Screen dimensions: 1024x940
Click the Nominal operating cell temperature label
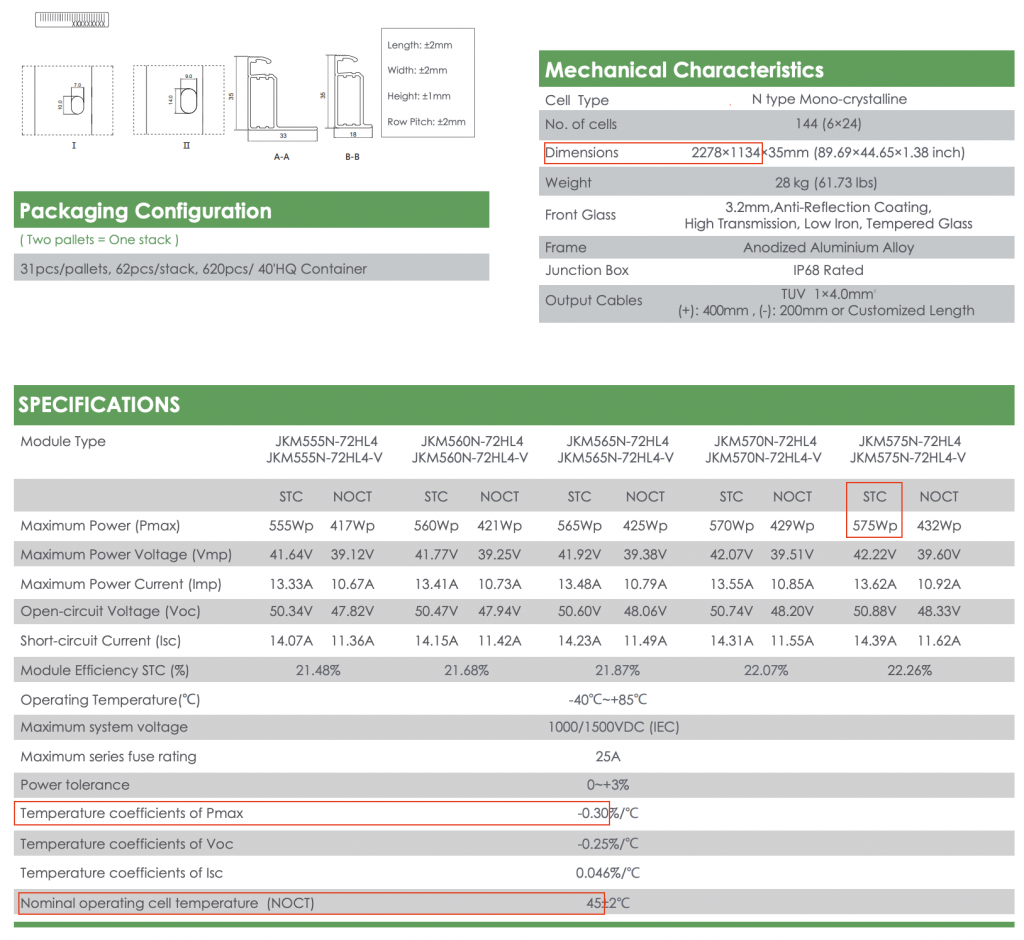[167, 903]
